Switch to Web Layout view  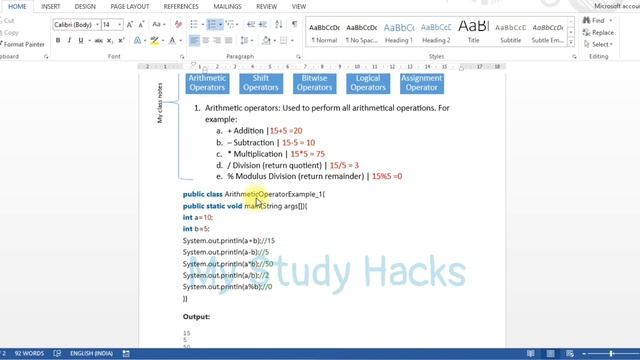point(570,353)
